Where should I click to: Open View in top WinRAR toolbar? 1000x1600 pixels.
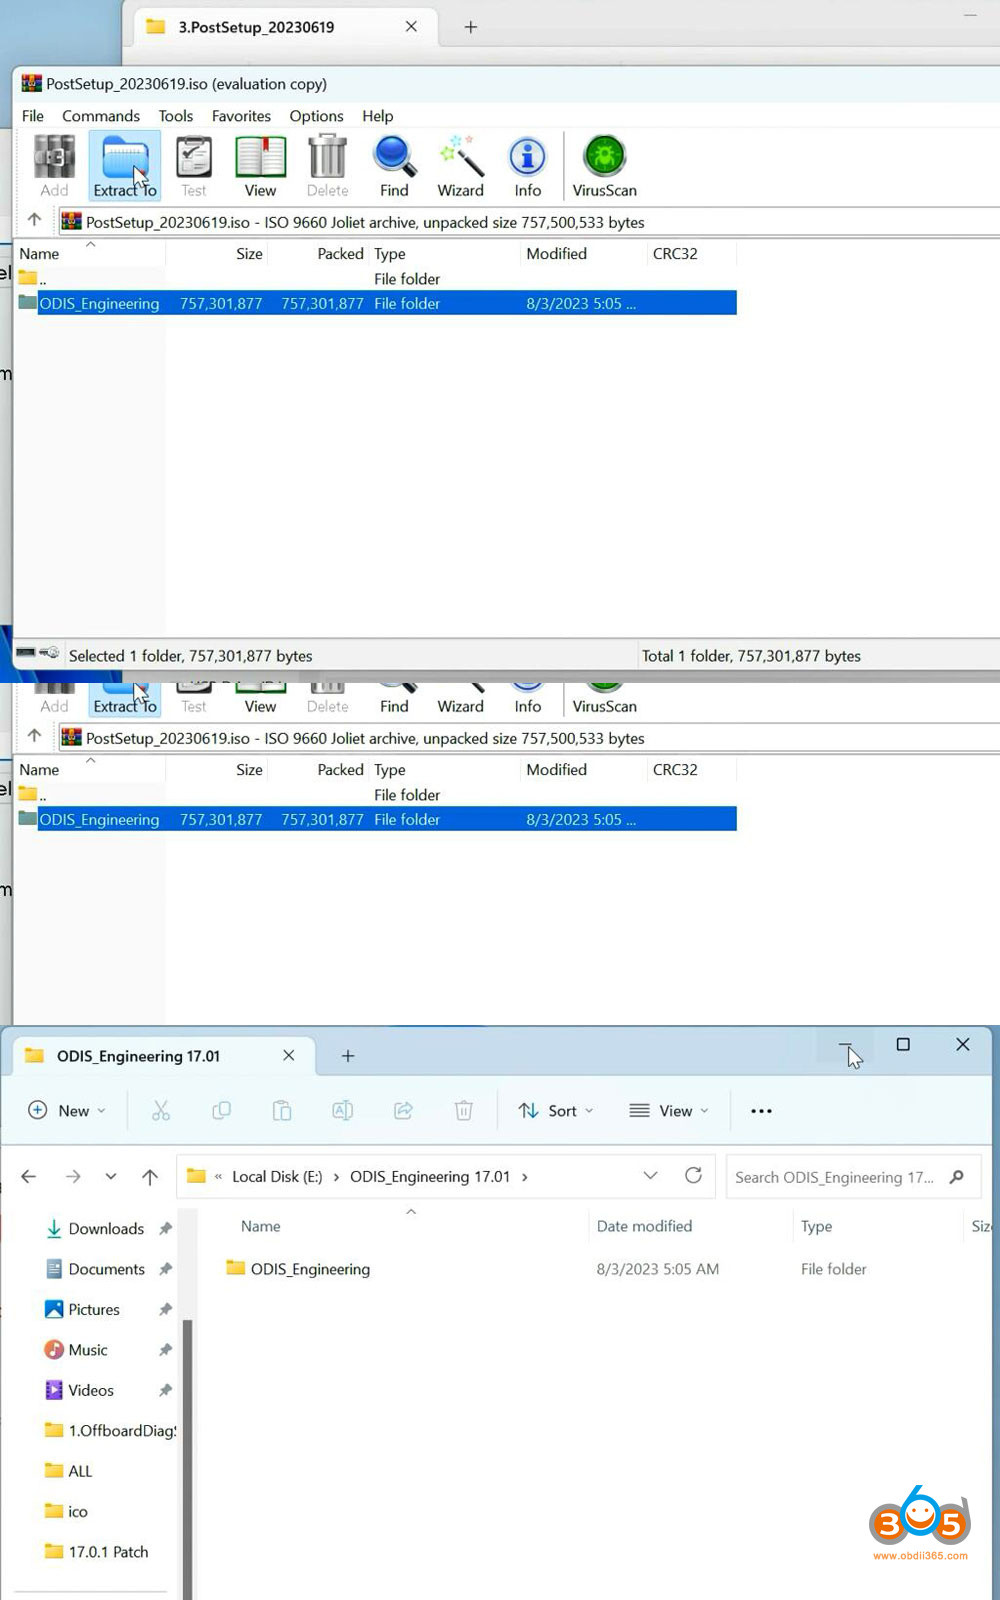260,166
